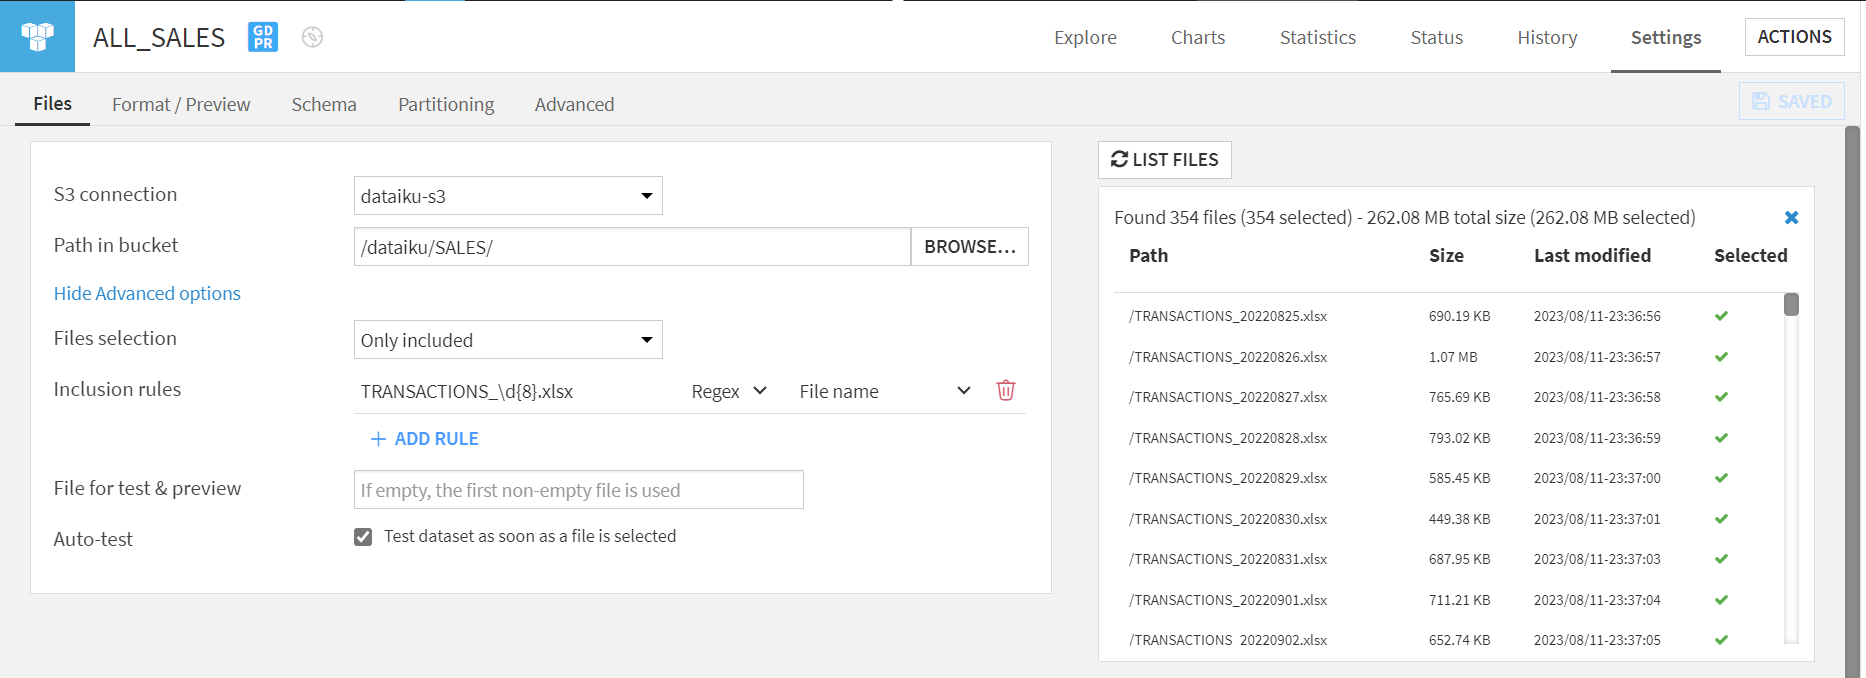Switch to the Charts tab
Image resolution: width=1866 pixels, height=678 pixels.
pyautogui.click(x=1198, y=37)
